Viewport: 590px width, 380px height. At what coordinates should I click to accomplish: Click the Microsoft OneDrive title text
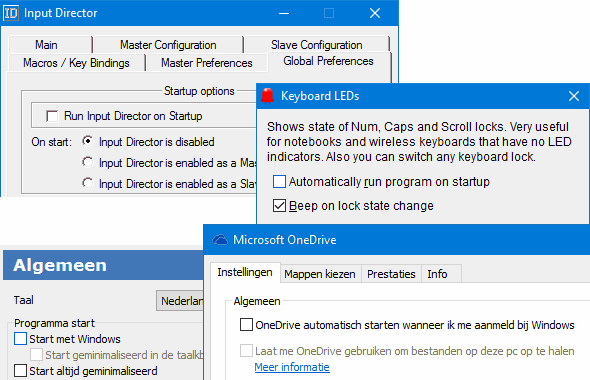(x=284, y=240)
